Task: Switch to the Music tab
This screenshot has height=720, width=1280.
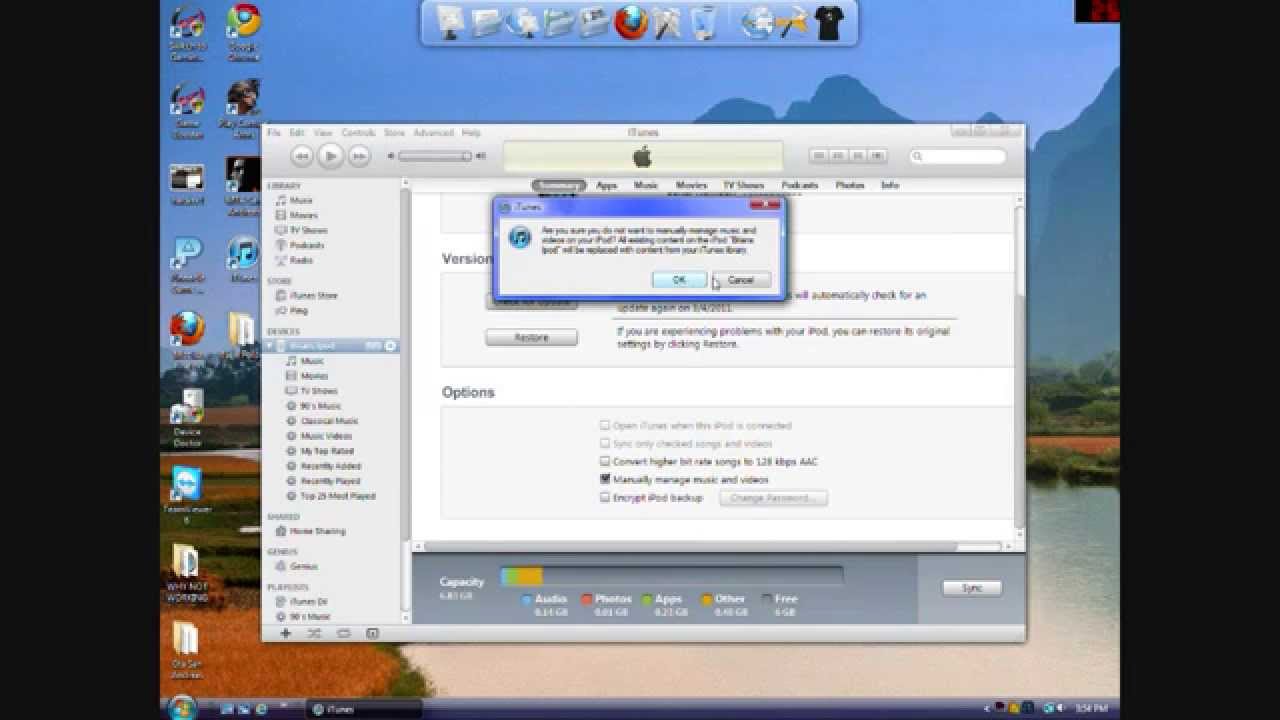Action: (646, 185)
